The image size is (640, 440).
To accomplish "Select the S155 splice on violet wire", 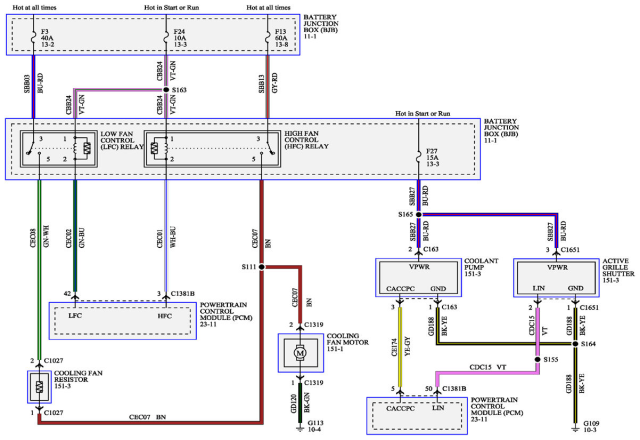I will [x=537, y=358].
